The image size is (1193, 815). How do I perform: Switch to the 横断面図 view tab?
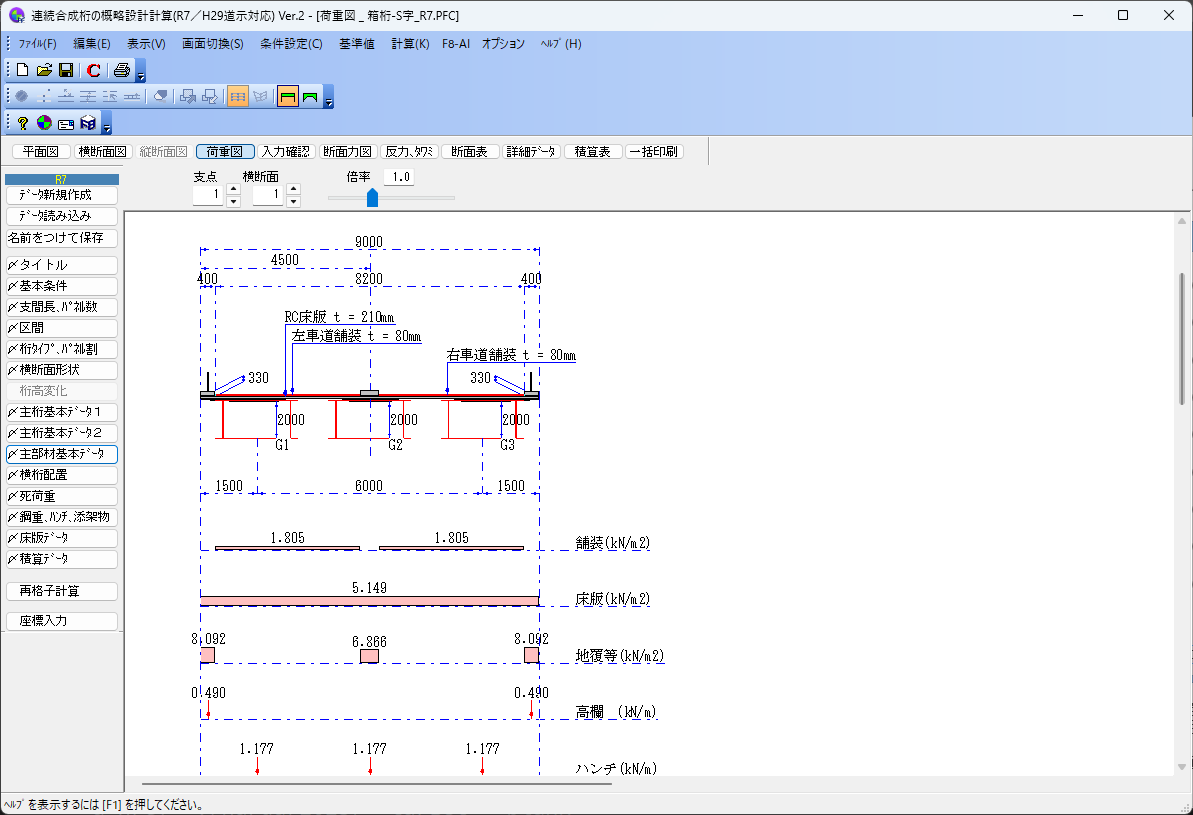pyautogui.click(x=103, y=151)
